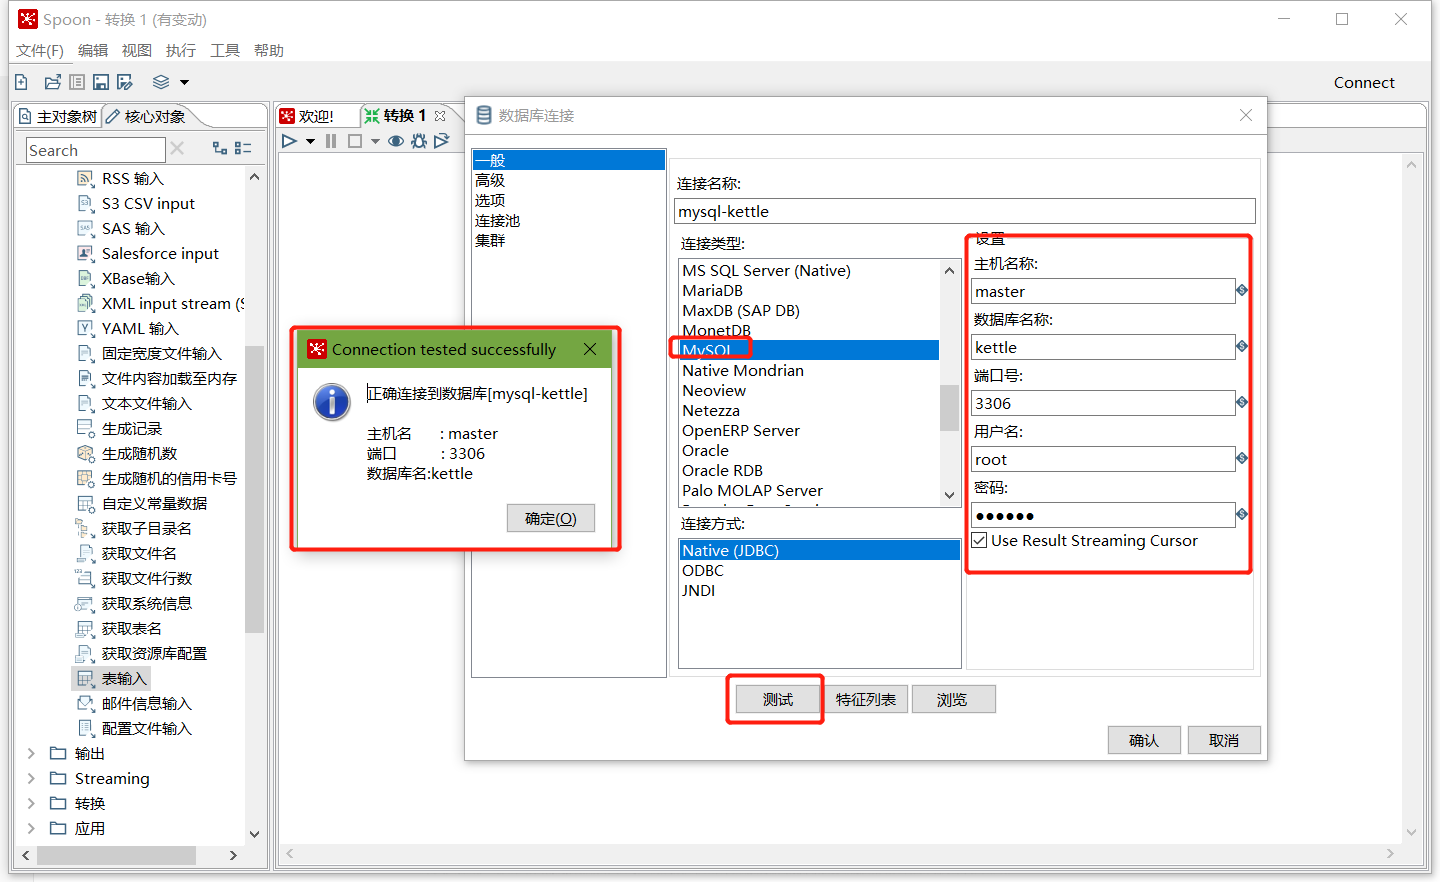Click the replay transformation icon
This screenshot has width=1440, height=882.
[442, 141]
